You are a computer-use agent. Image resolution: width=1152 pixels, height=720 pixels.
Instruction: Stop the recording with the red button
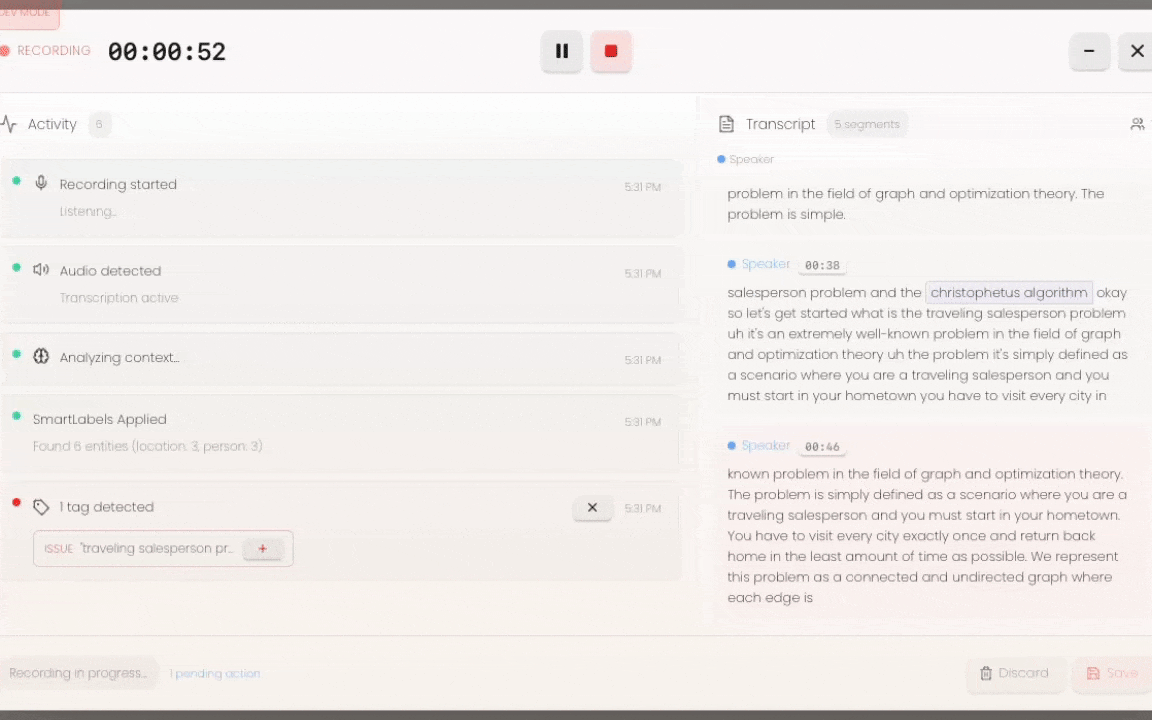click(x=611, y=51)
